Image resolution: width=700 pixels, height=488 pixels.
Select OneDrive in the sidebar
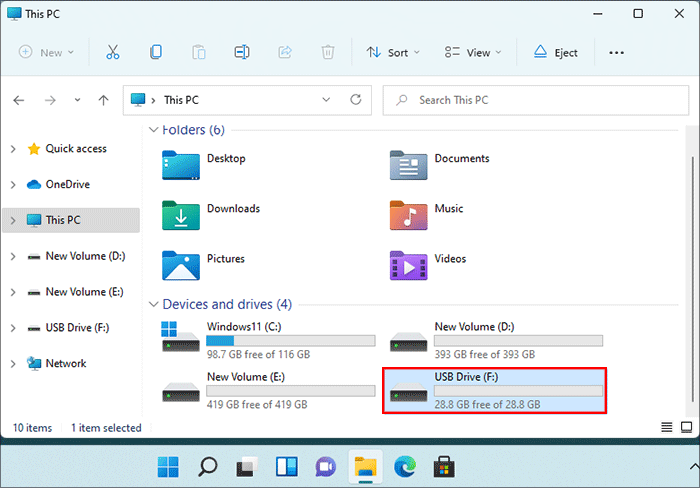(x=67, y=185)
